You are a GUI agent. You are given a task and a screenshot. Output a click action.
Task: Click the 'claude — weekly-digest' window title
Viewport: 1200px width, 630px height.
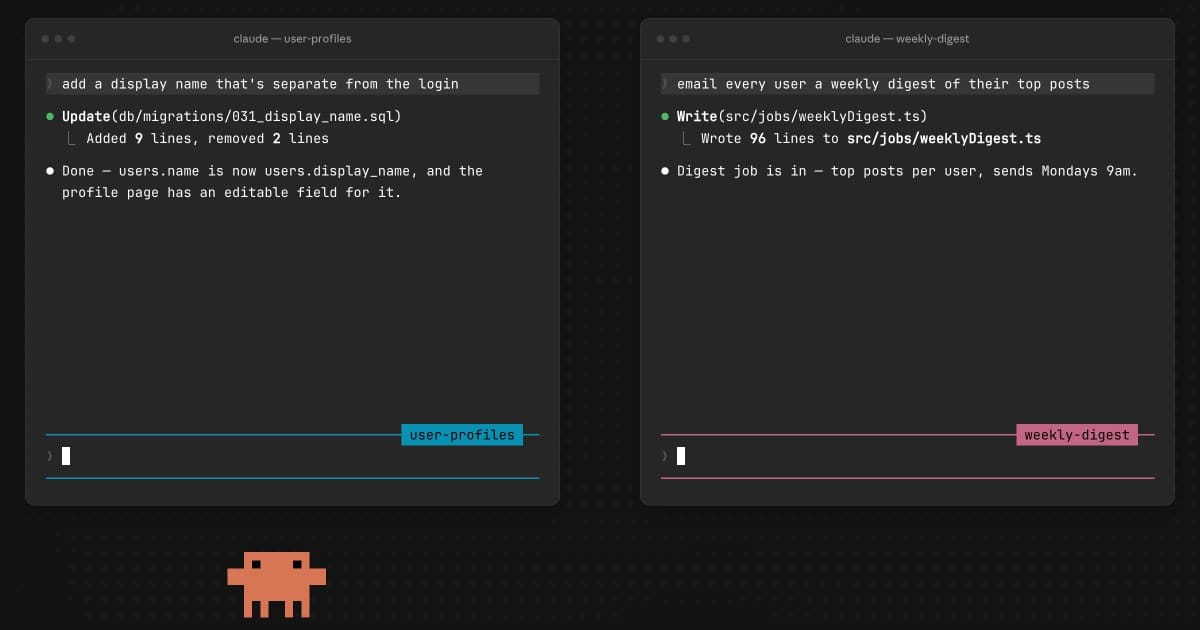pos(907,39)
